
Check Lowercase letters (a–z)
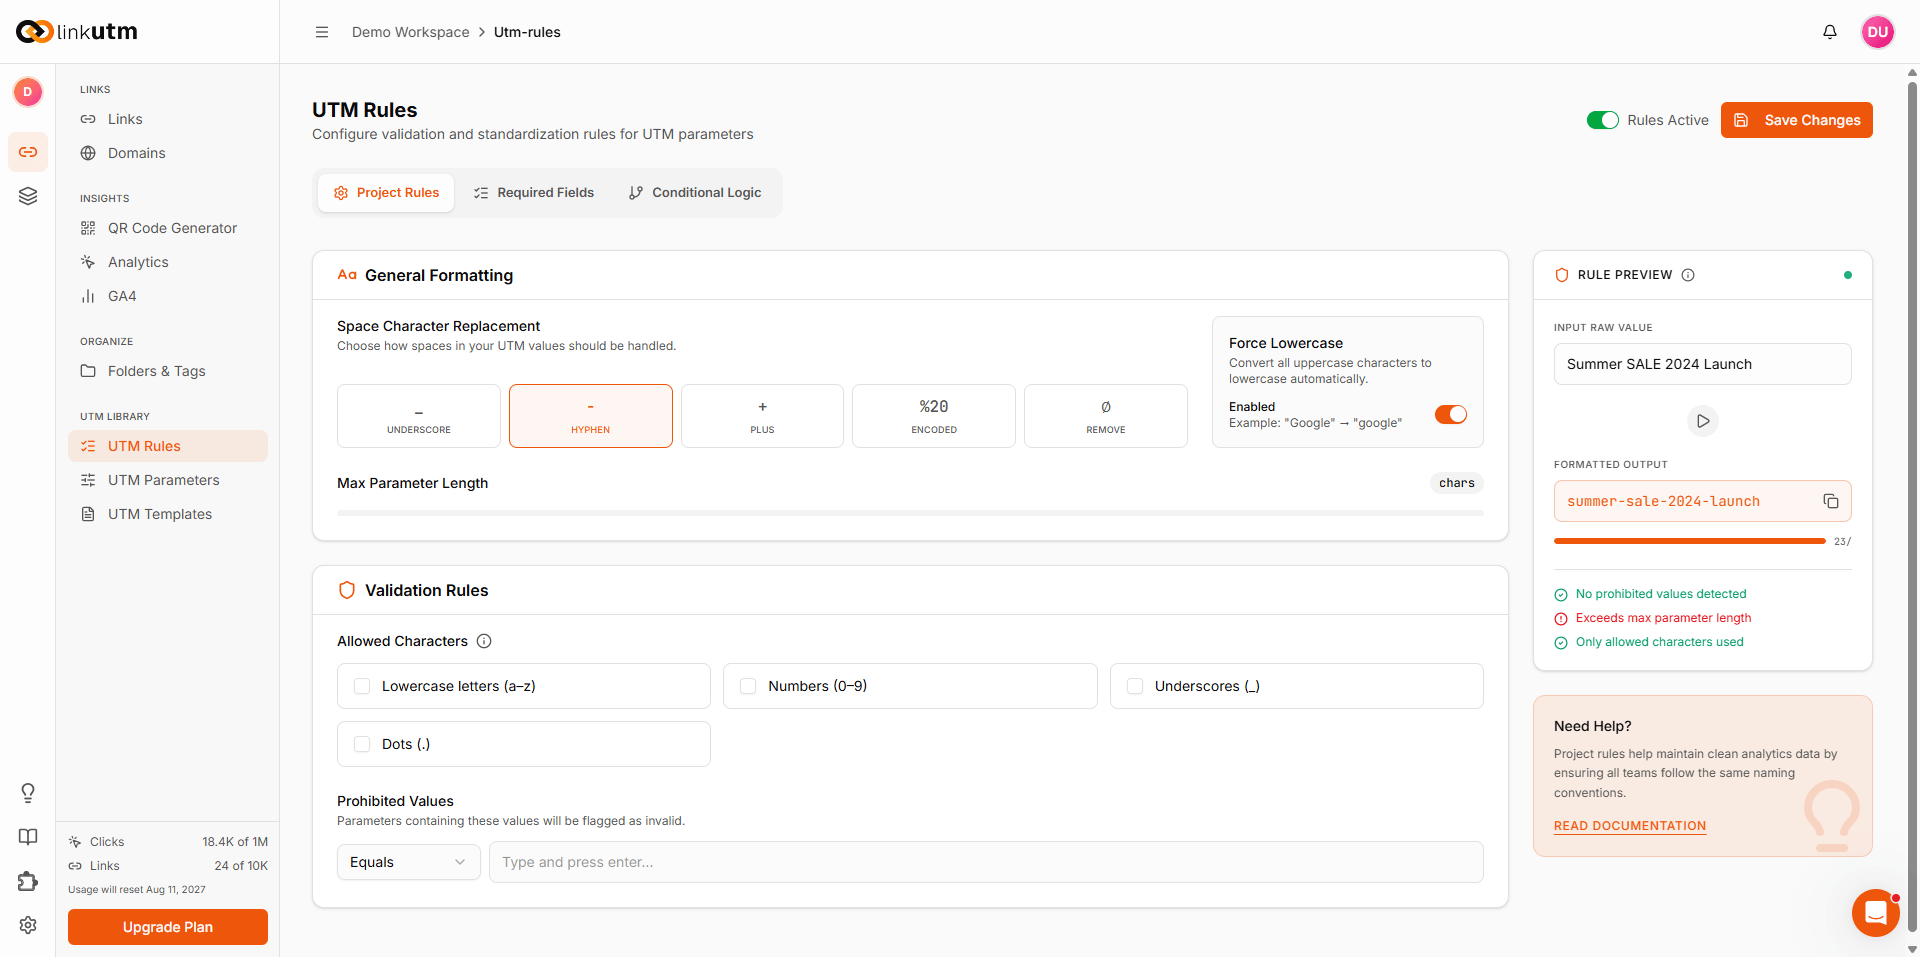(x=362, y=686)
